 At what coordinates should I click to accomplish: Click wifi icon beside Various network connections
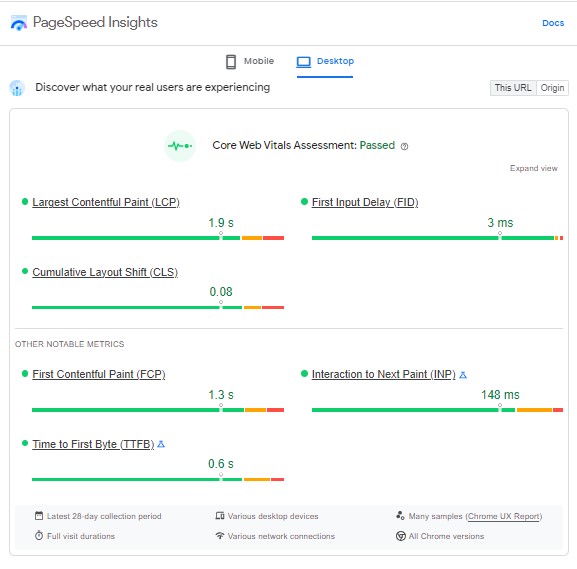click(220, 536)
